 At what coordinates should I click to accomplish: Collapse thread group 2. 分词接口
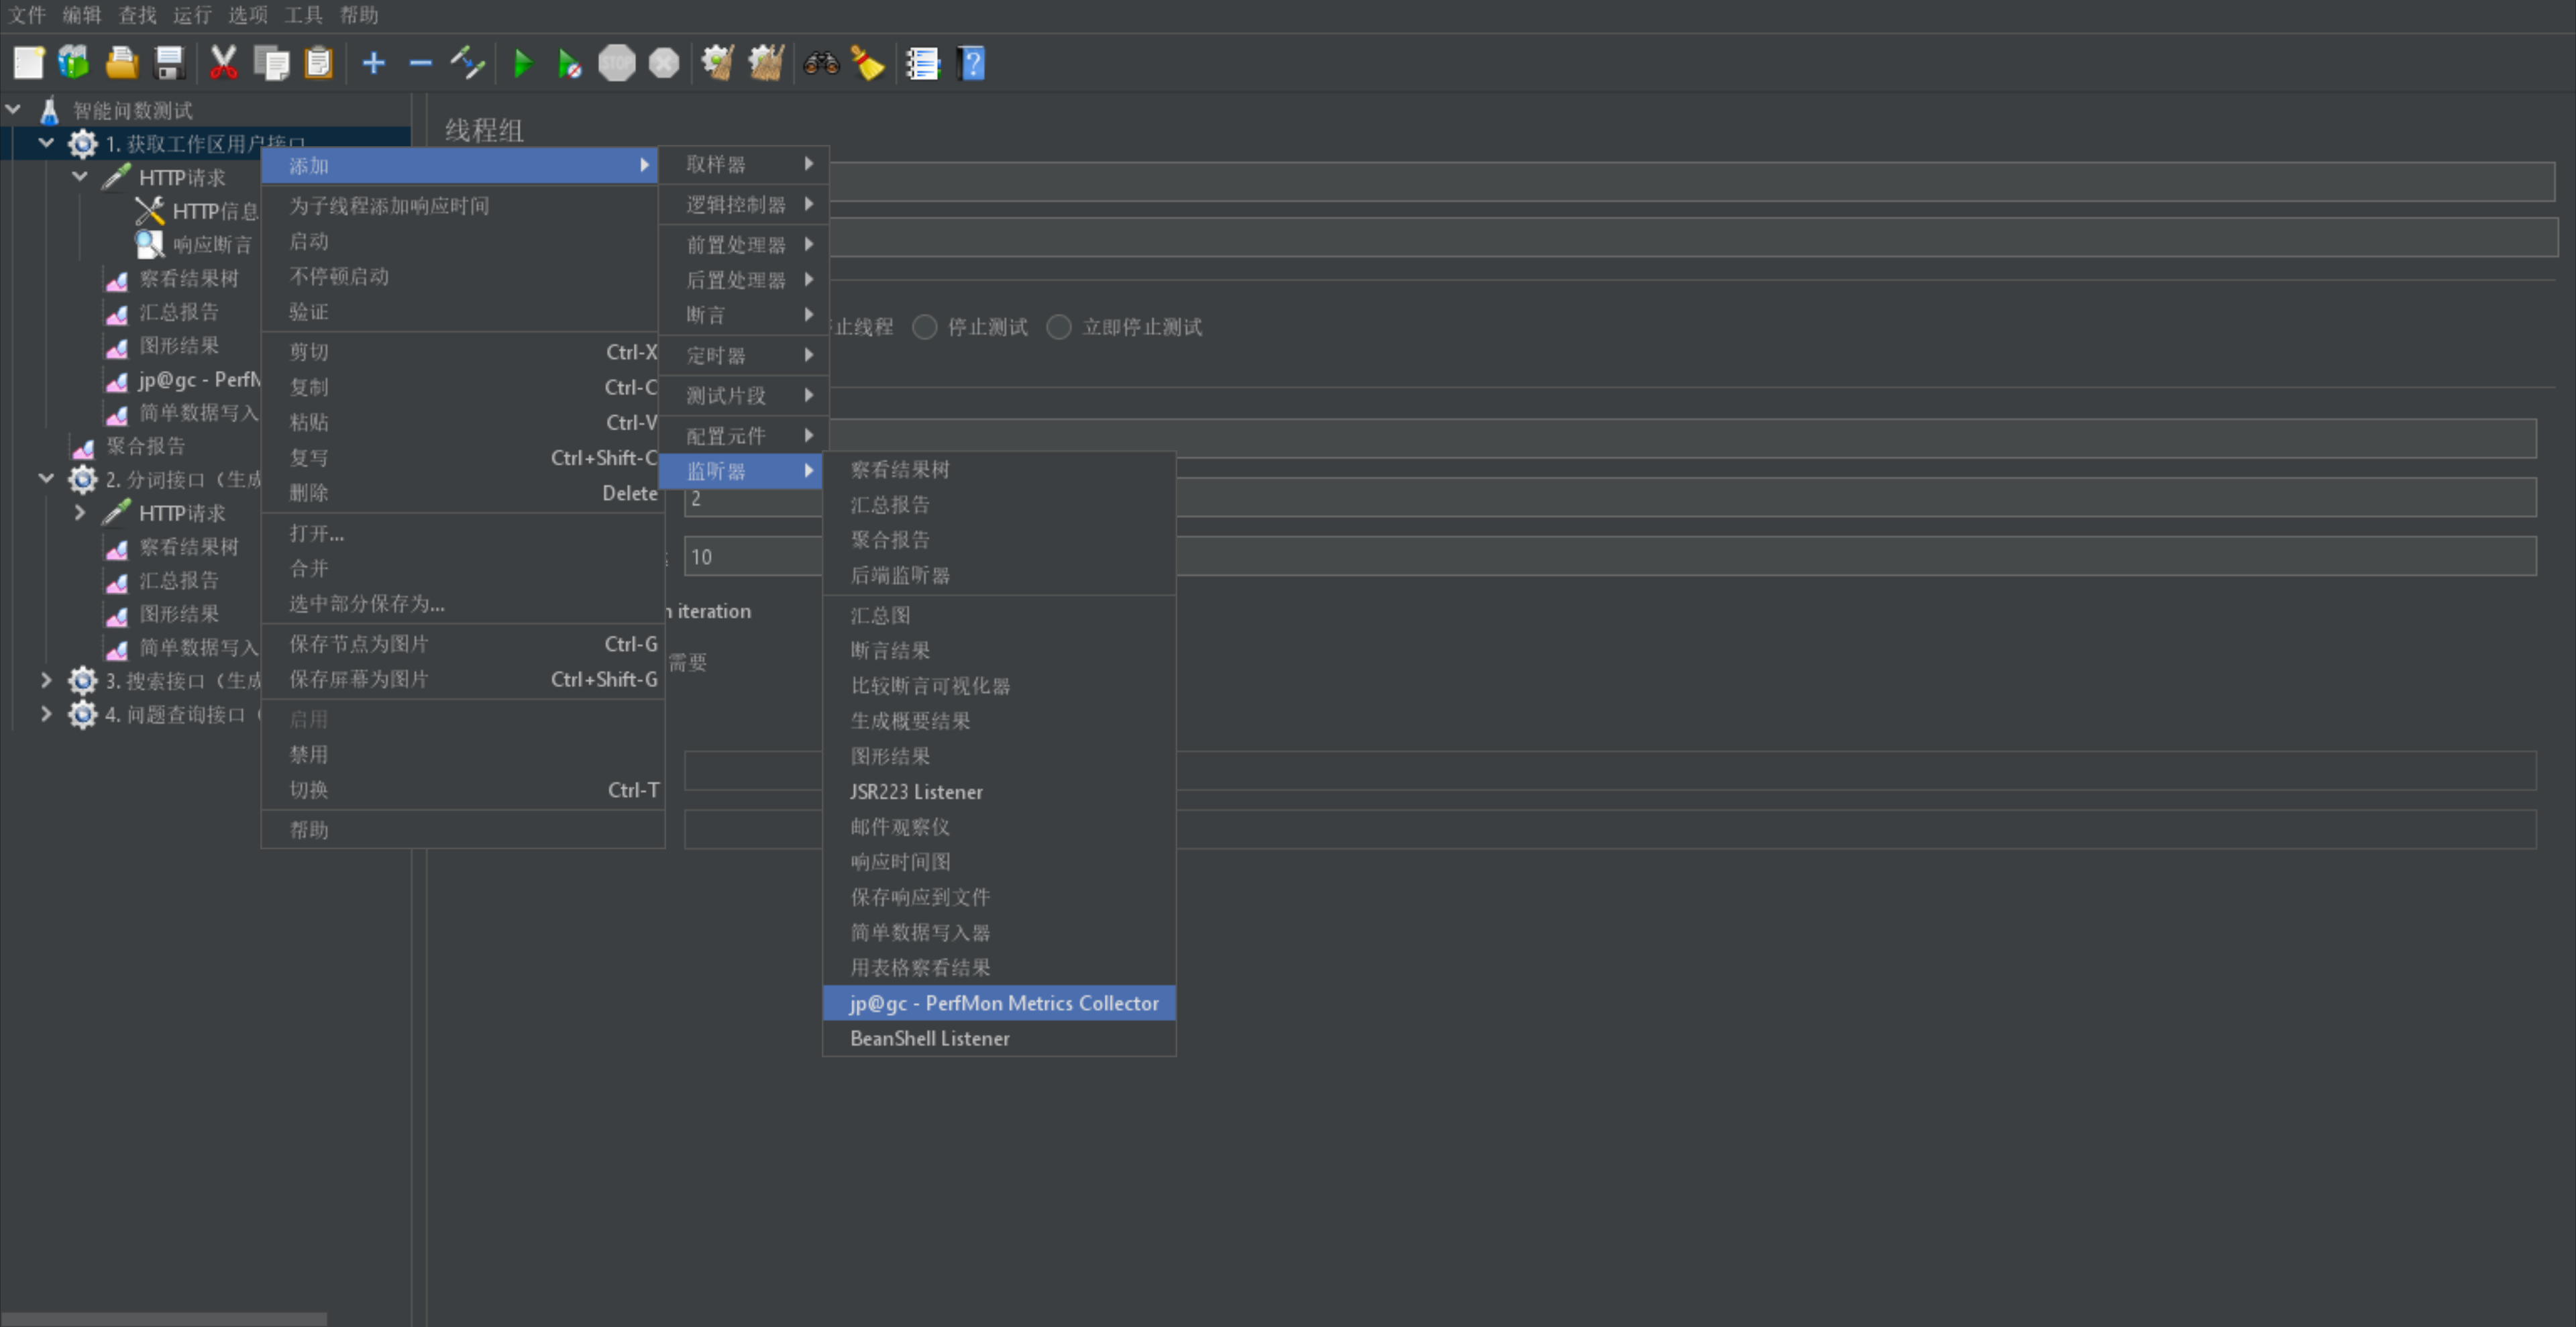pos(46,479)
